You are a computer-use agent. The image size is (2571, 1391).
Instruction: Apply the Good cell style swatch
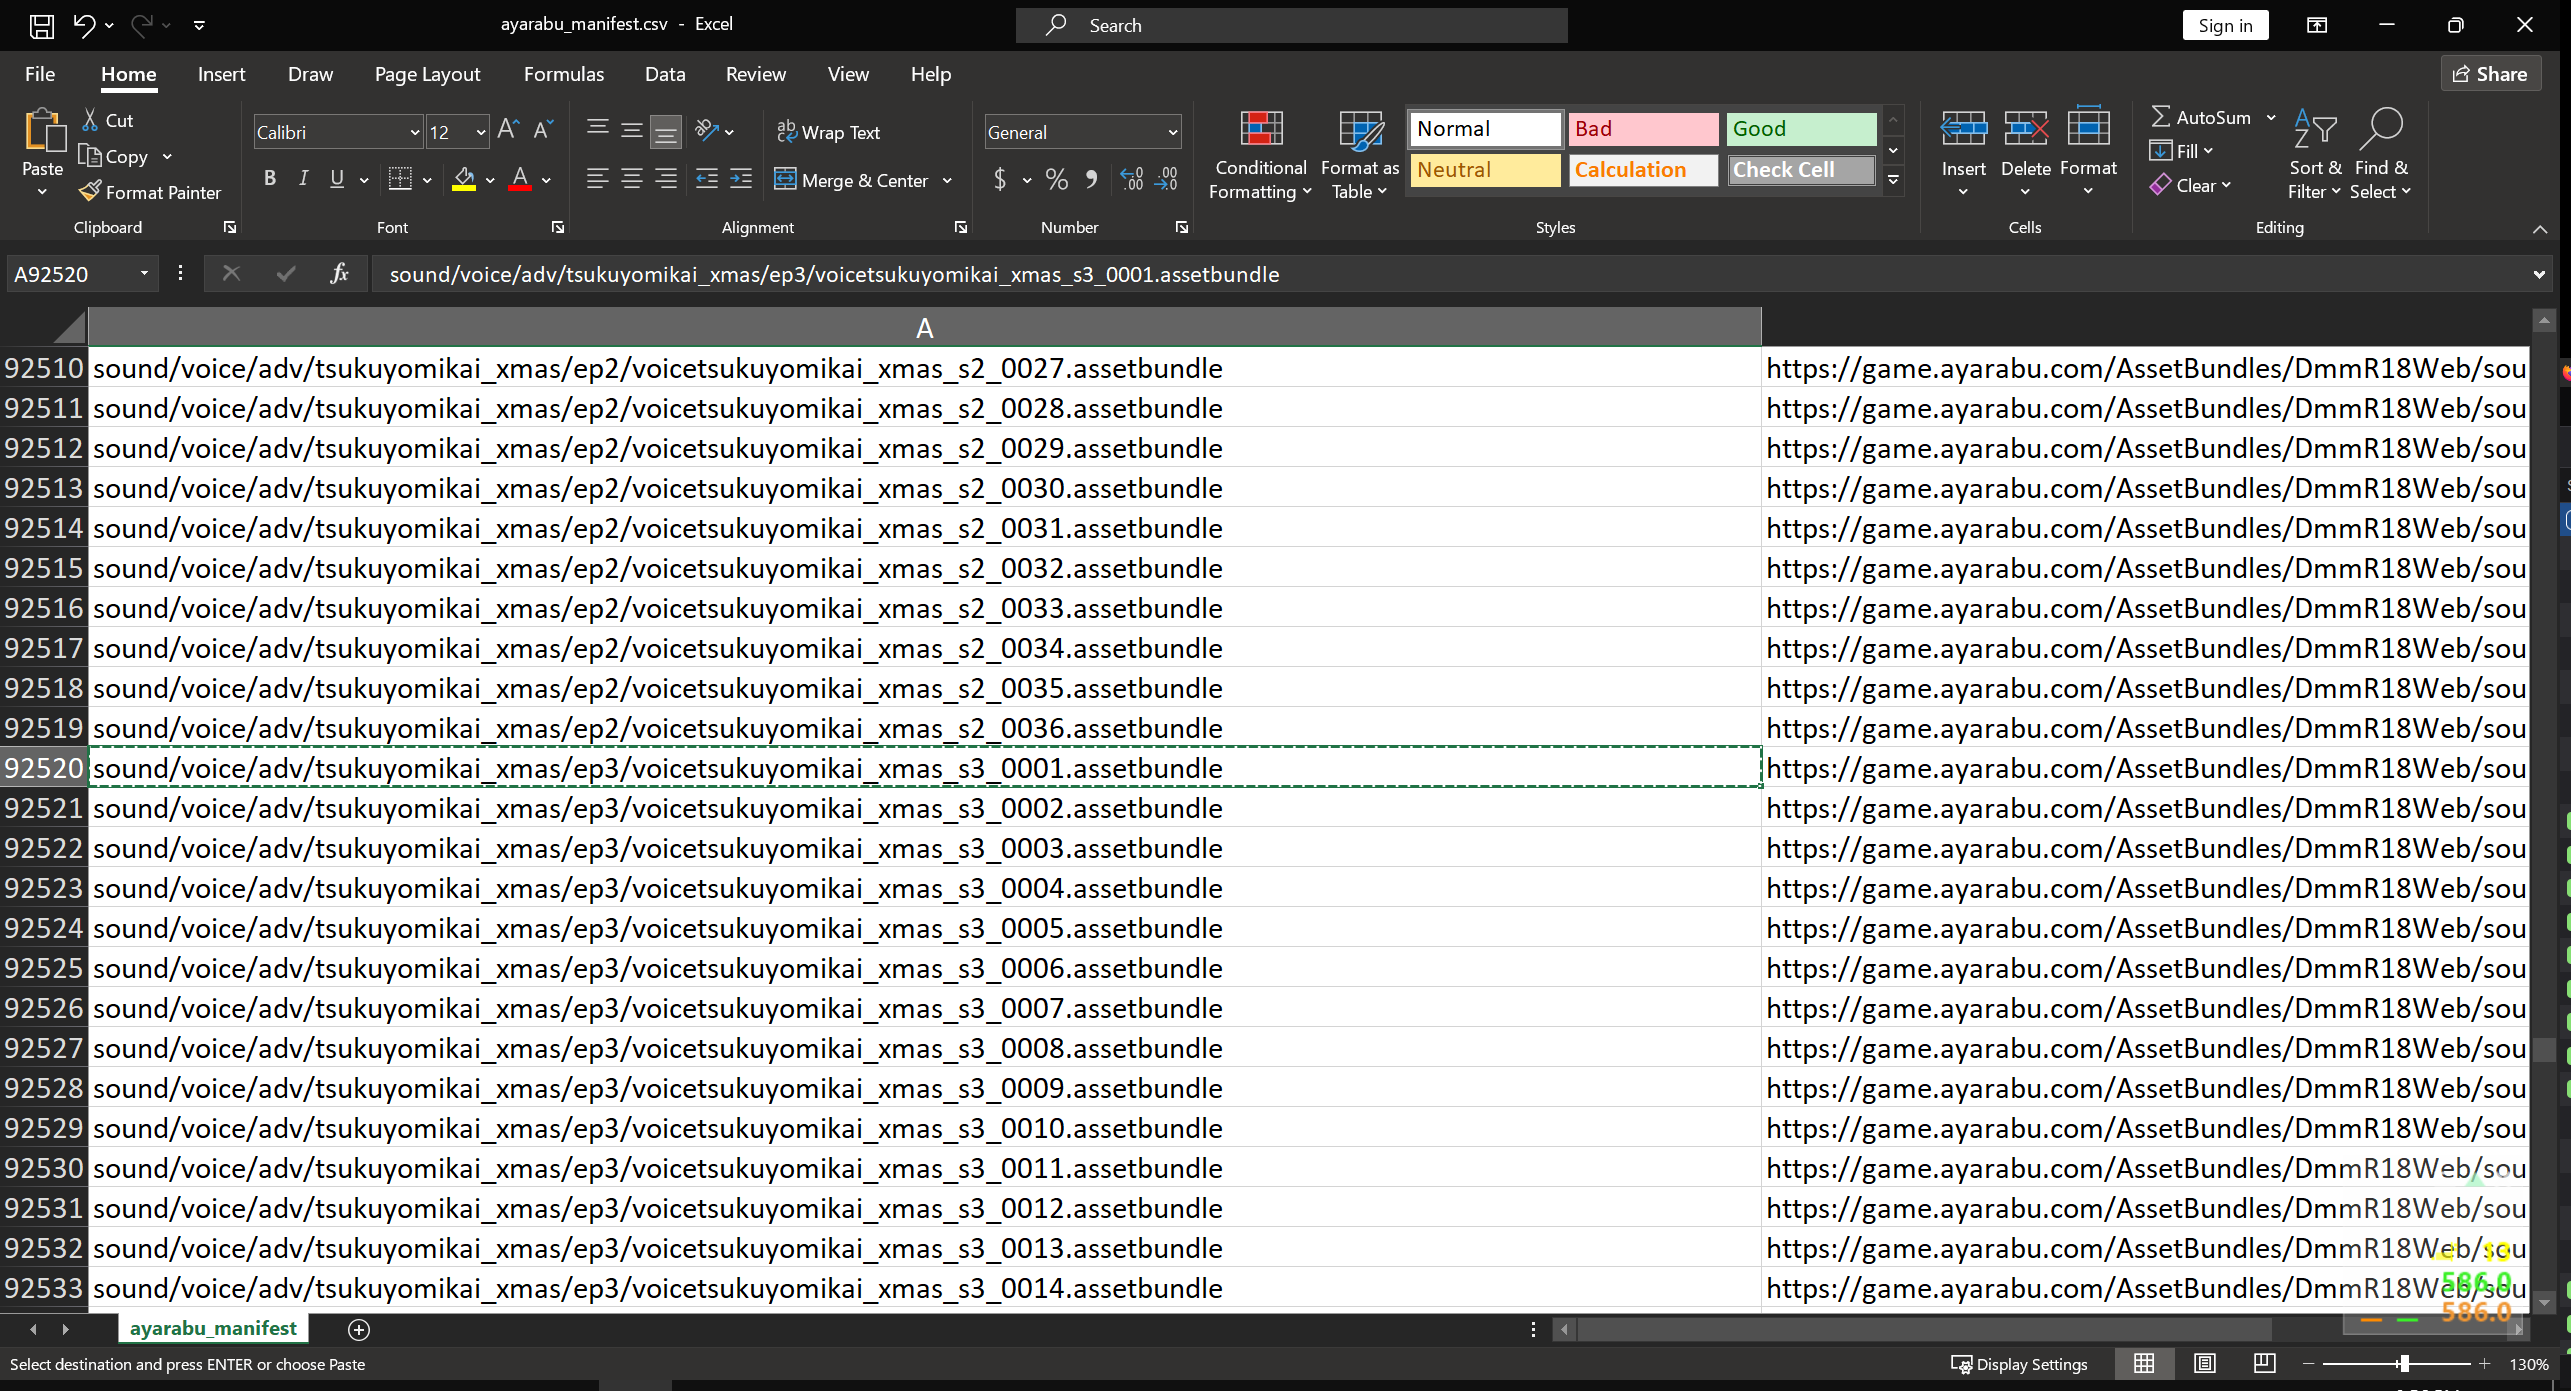click(1800, 129)
